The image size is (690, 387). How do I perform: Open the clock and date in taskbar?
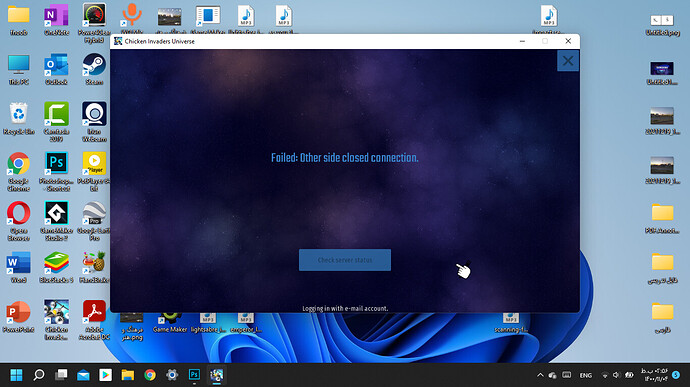click(654, 375)
